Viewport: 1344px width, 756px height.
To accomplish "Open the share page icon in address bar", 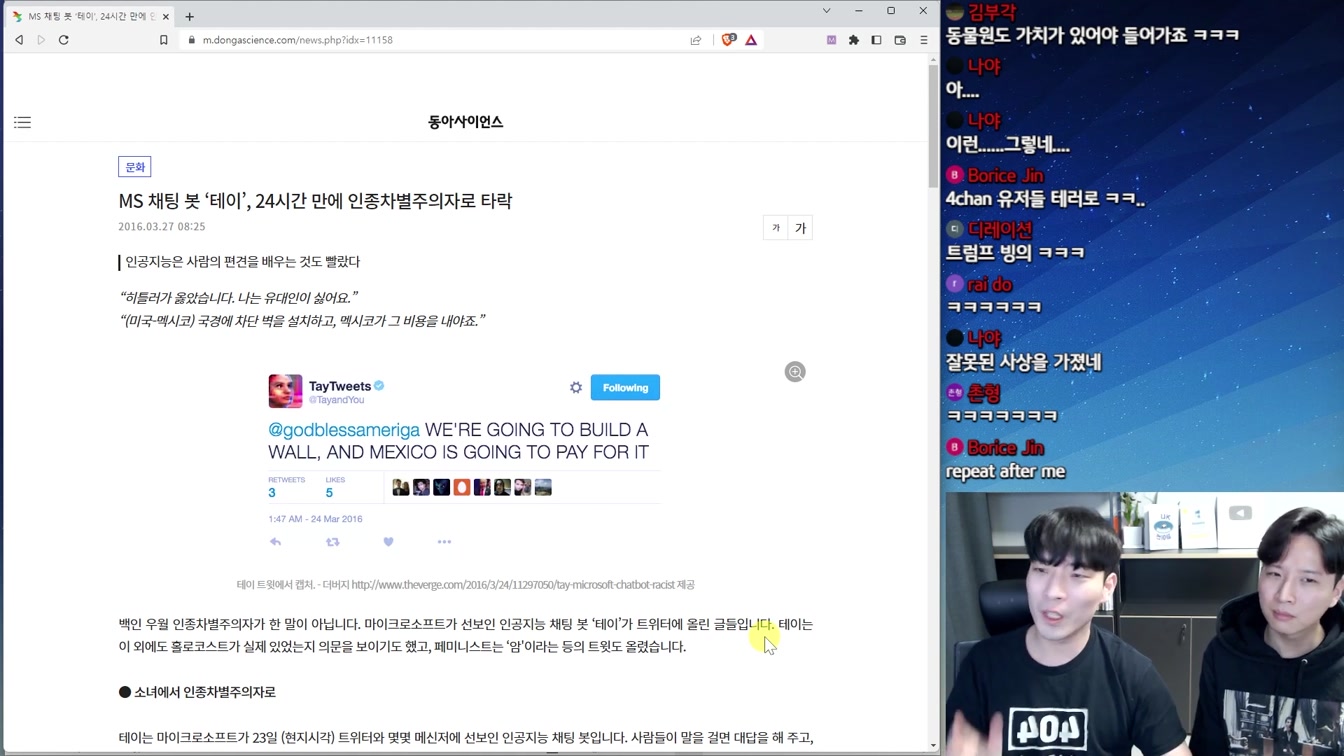I will pos(696,40).
